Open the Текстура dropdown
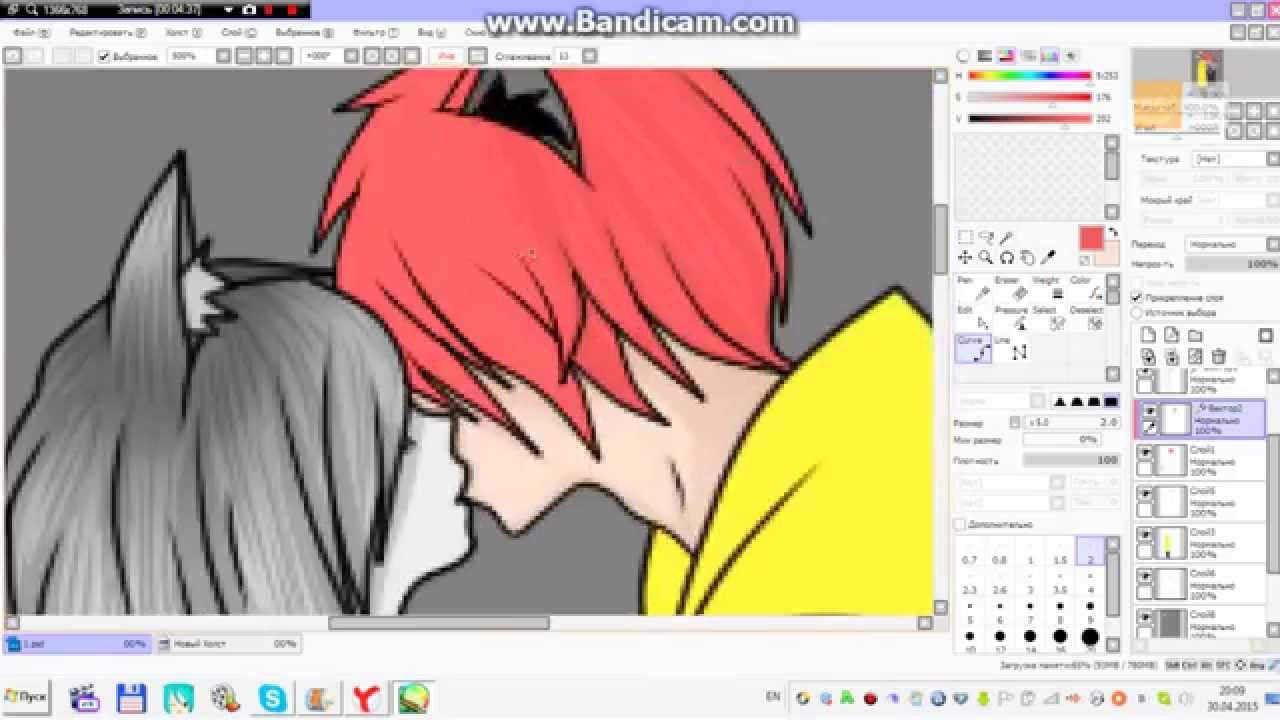Viewport: 1280px width, 720px height. pos(1234,159)
